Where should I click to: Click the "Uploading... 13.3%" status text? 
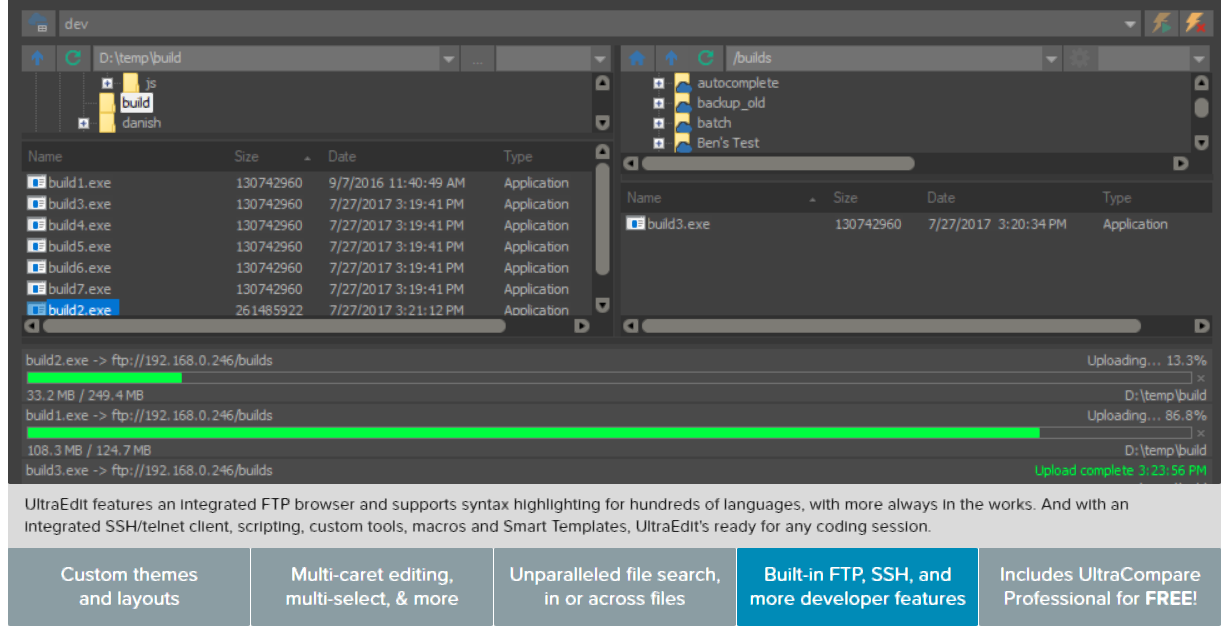[1147, 360]
